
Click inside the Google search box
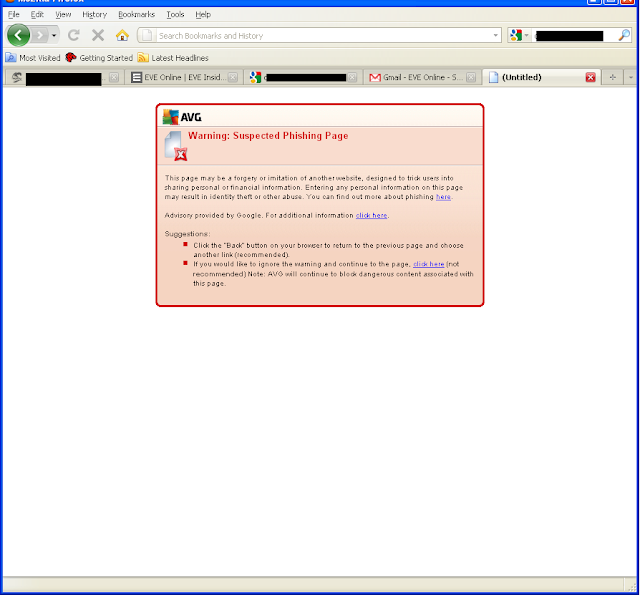tap(573, 36)
